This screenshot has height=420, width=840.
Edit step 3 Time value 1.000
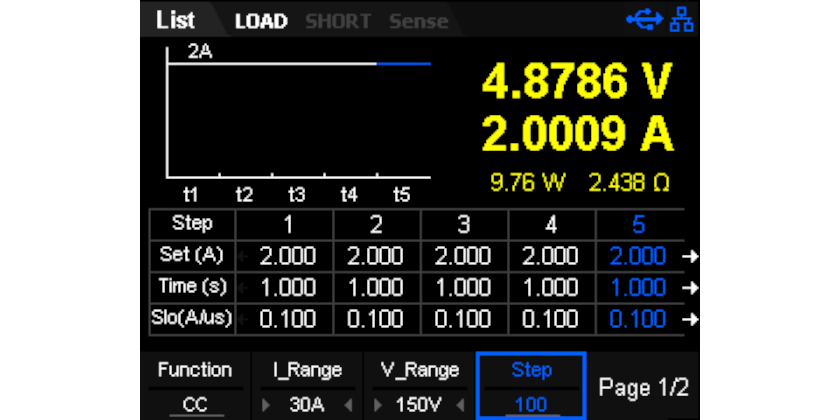coord(463,288)
